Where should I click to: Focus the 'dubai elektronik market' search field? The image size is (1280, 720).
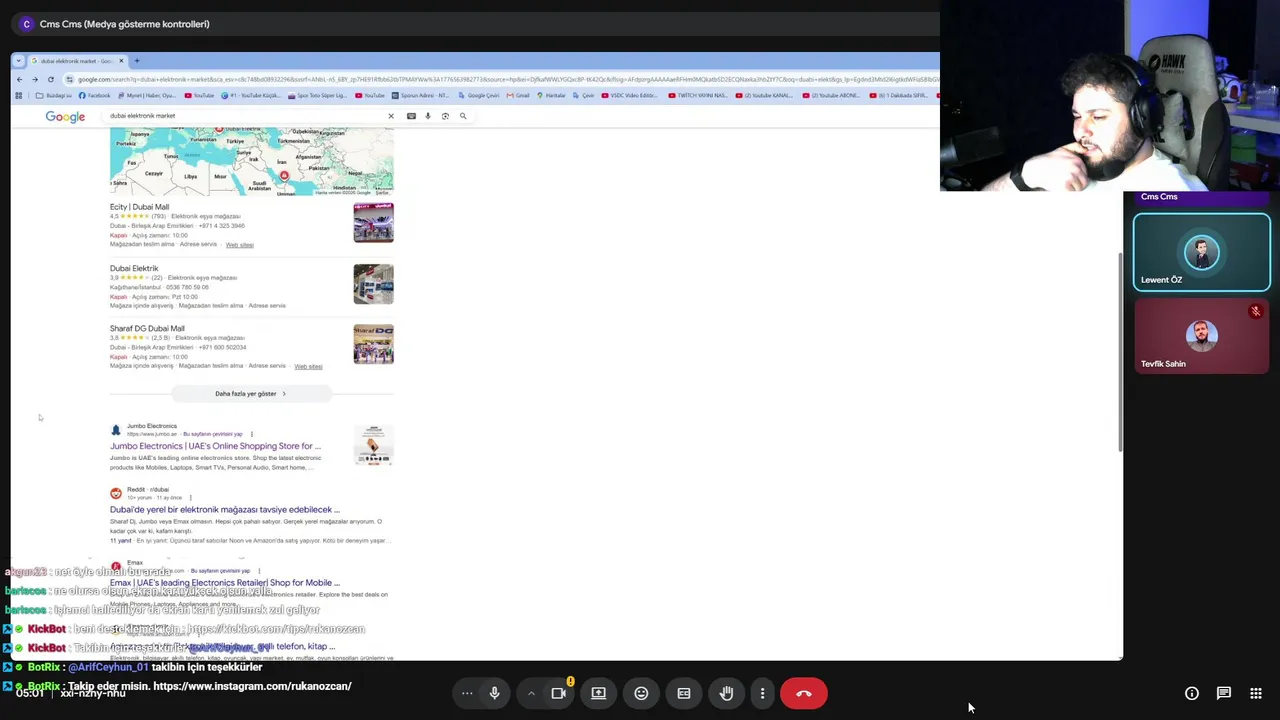pyautogui.click(x=245, y=116)
